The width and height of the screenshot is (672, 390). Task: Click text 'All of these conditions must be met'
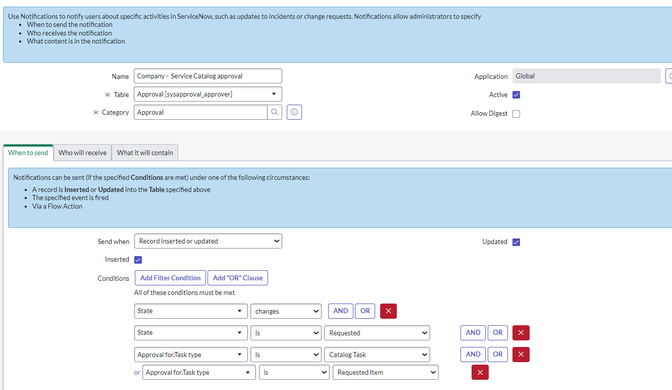[x=184, y=293]
